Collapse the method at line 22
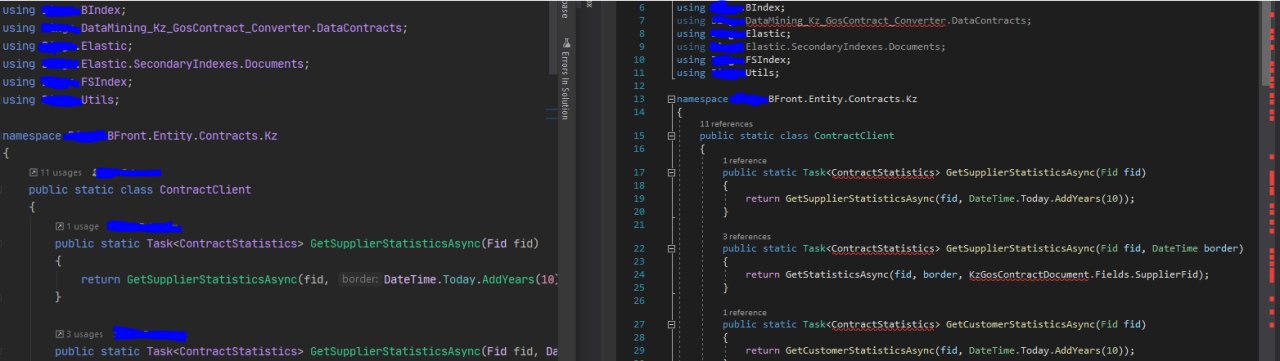Screen dimensions: 1280x361 [670, 248]
